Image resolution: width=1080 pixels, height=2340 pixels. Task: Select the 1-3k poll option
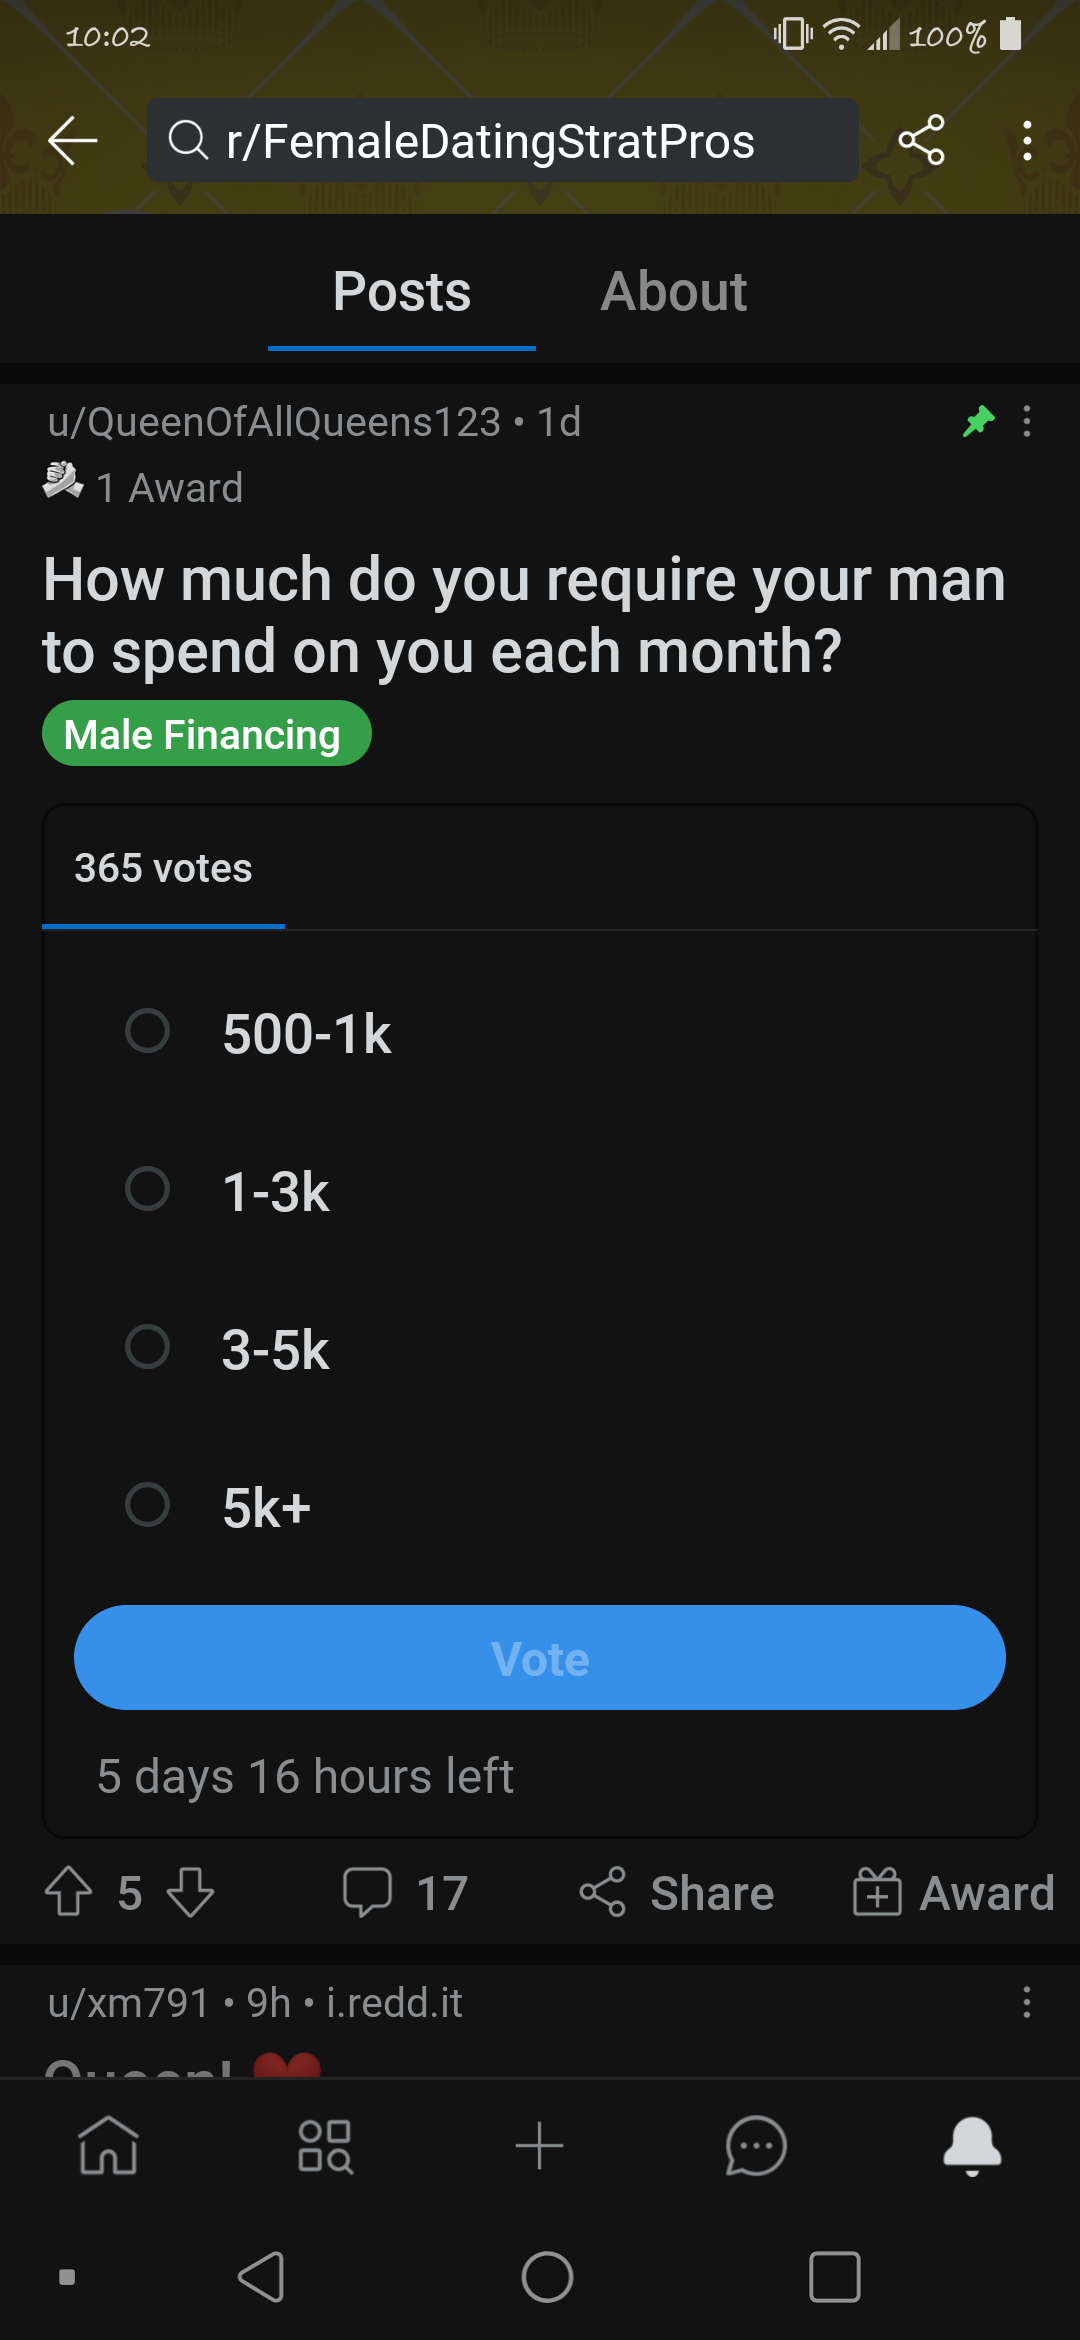147,1189
